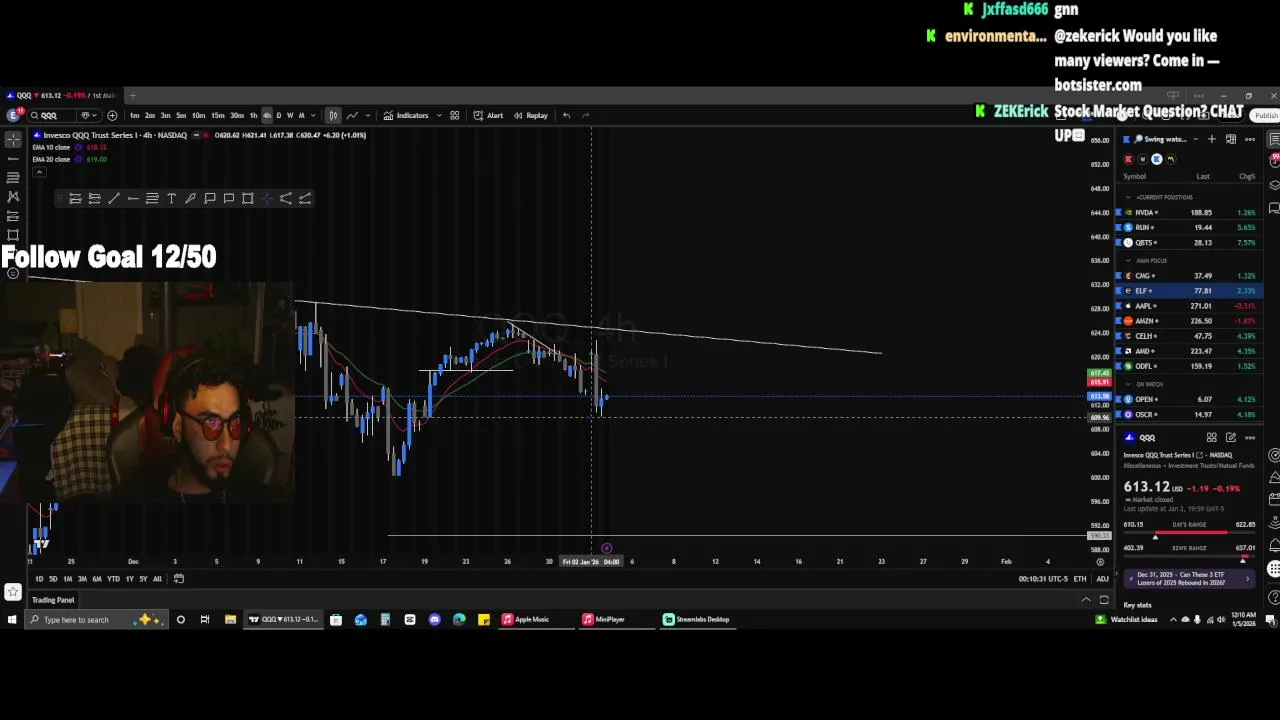
Task: Pick the diagonal trend line in favorites toolbar
Action: pyautogui.click(x=114, y=198)
